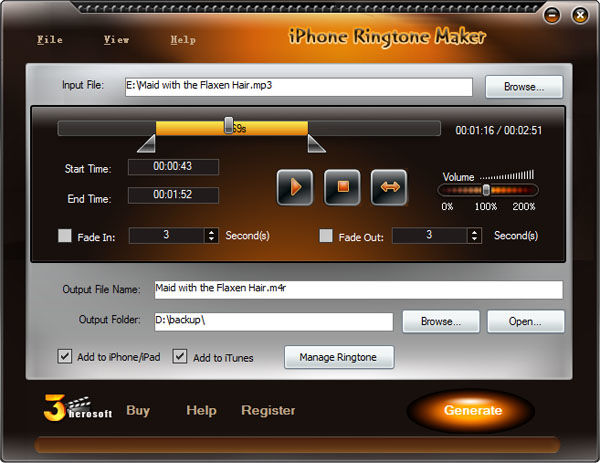
Task: Click the Manage Ringtone button
Action: coord(339,357)
